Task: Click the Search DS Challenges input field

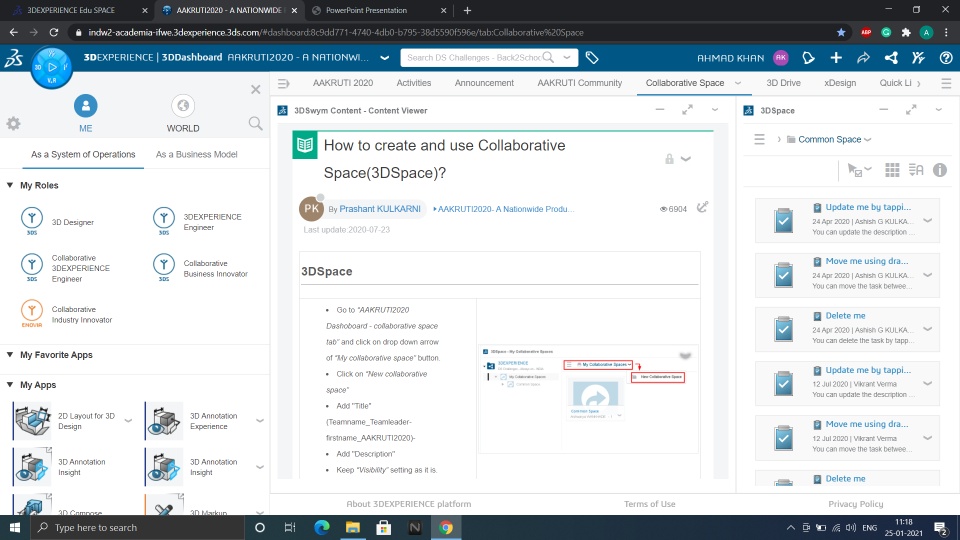Action: pos(474,58)
